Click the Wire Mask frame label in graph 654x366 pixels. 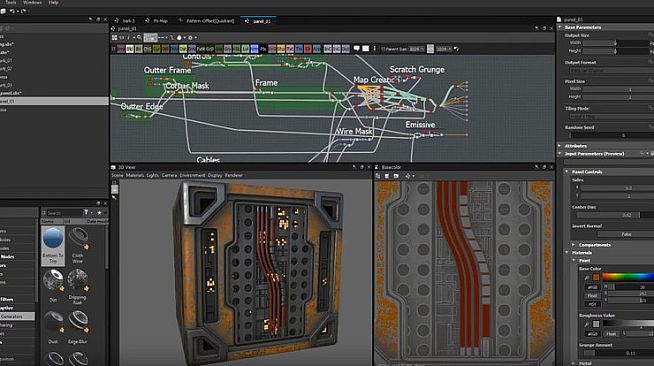pyautogui.click(x=355, y=131)
